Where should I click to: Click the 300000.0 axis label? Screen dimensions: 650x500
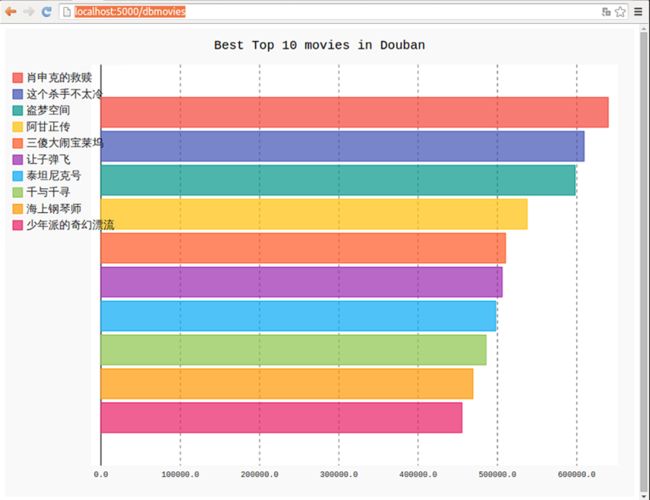(x=339, y=474)
